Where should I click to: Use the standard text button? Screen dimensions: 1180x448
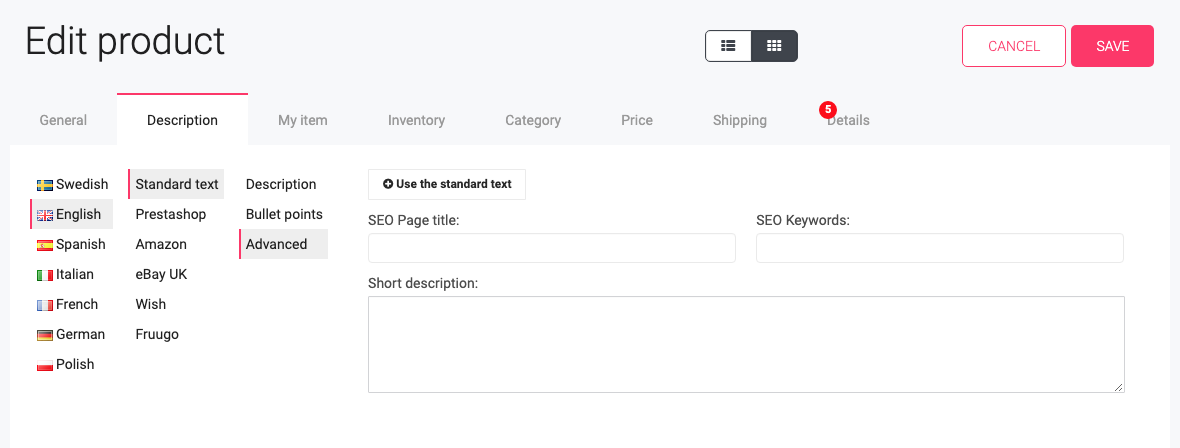(x=447, y=184)
